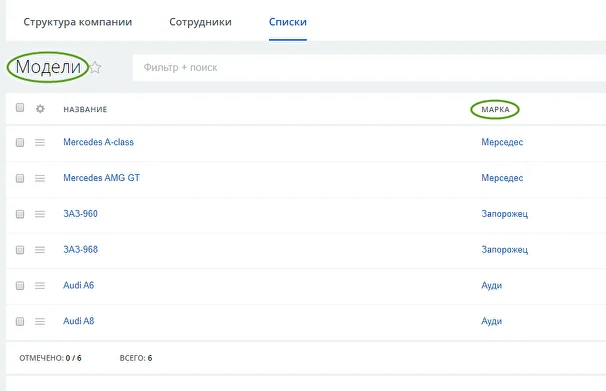
Task: Select the ЗАЗ-960 row checkbox
Action: (x=20, y=214)
